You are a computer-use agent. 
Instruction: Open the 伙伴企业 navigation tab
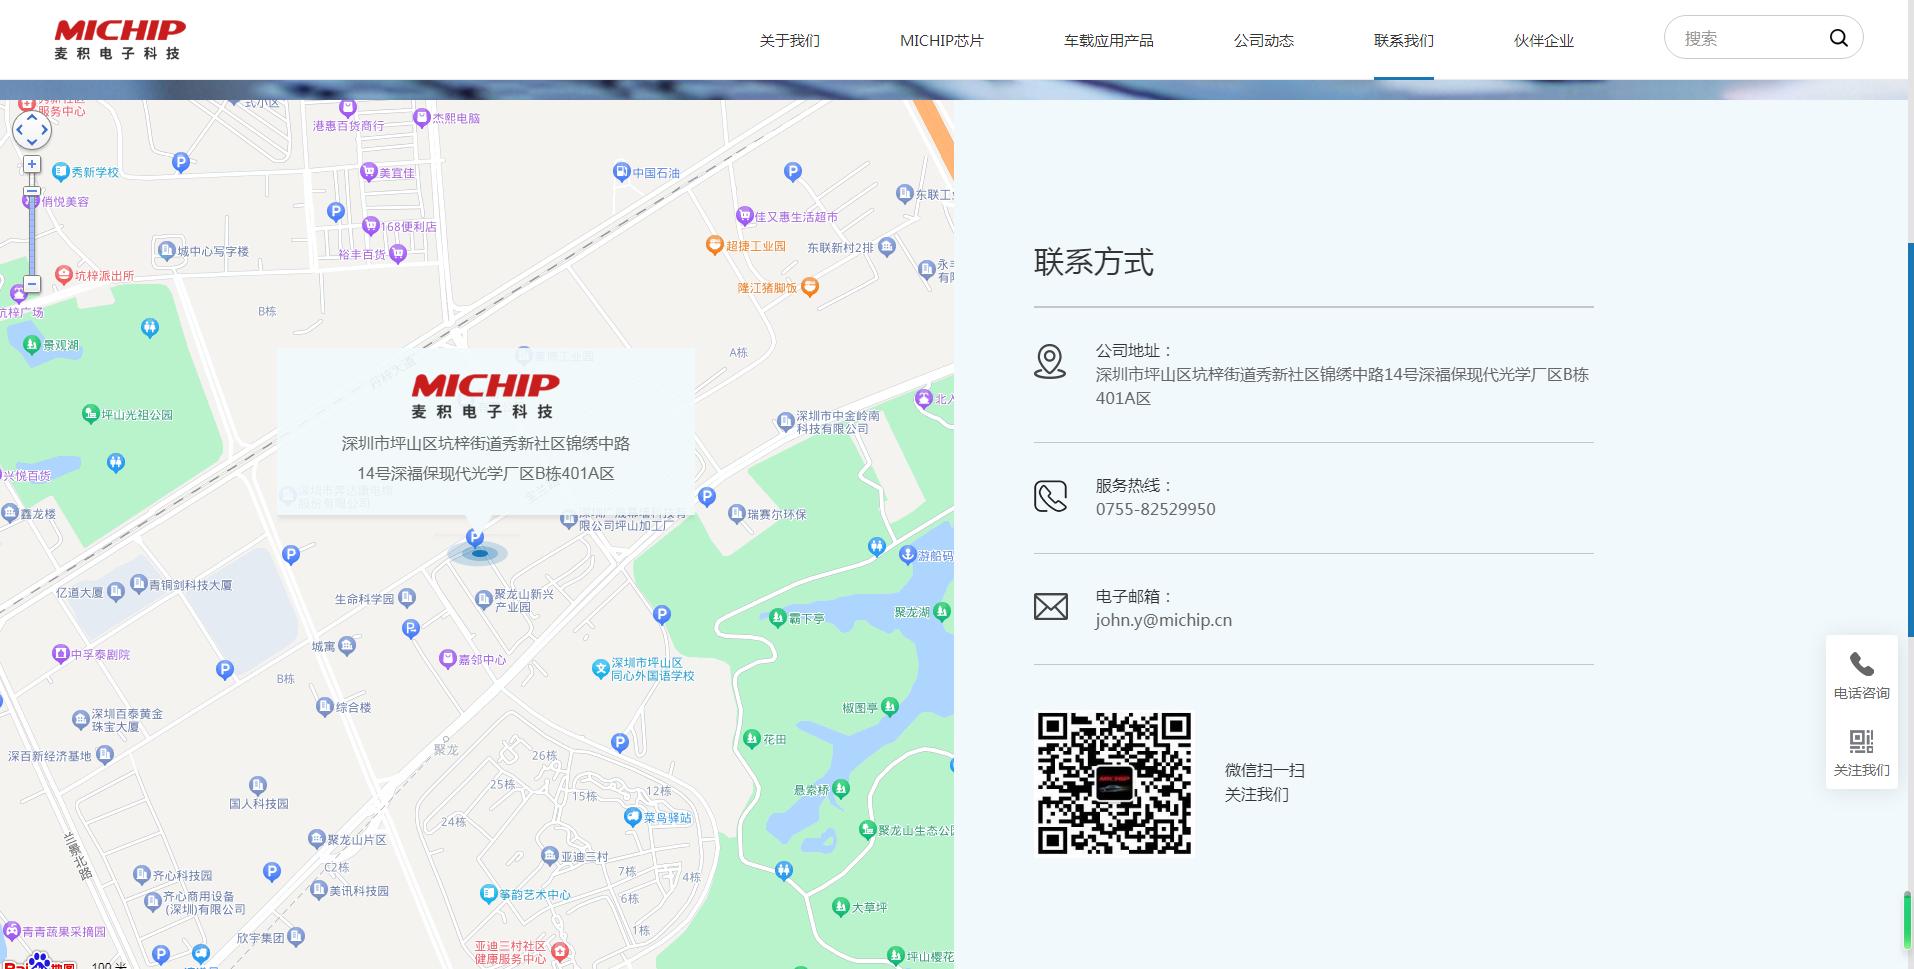tap(1543, 41)
